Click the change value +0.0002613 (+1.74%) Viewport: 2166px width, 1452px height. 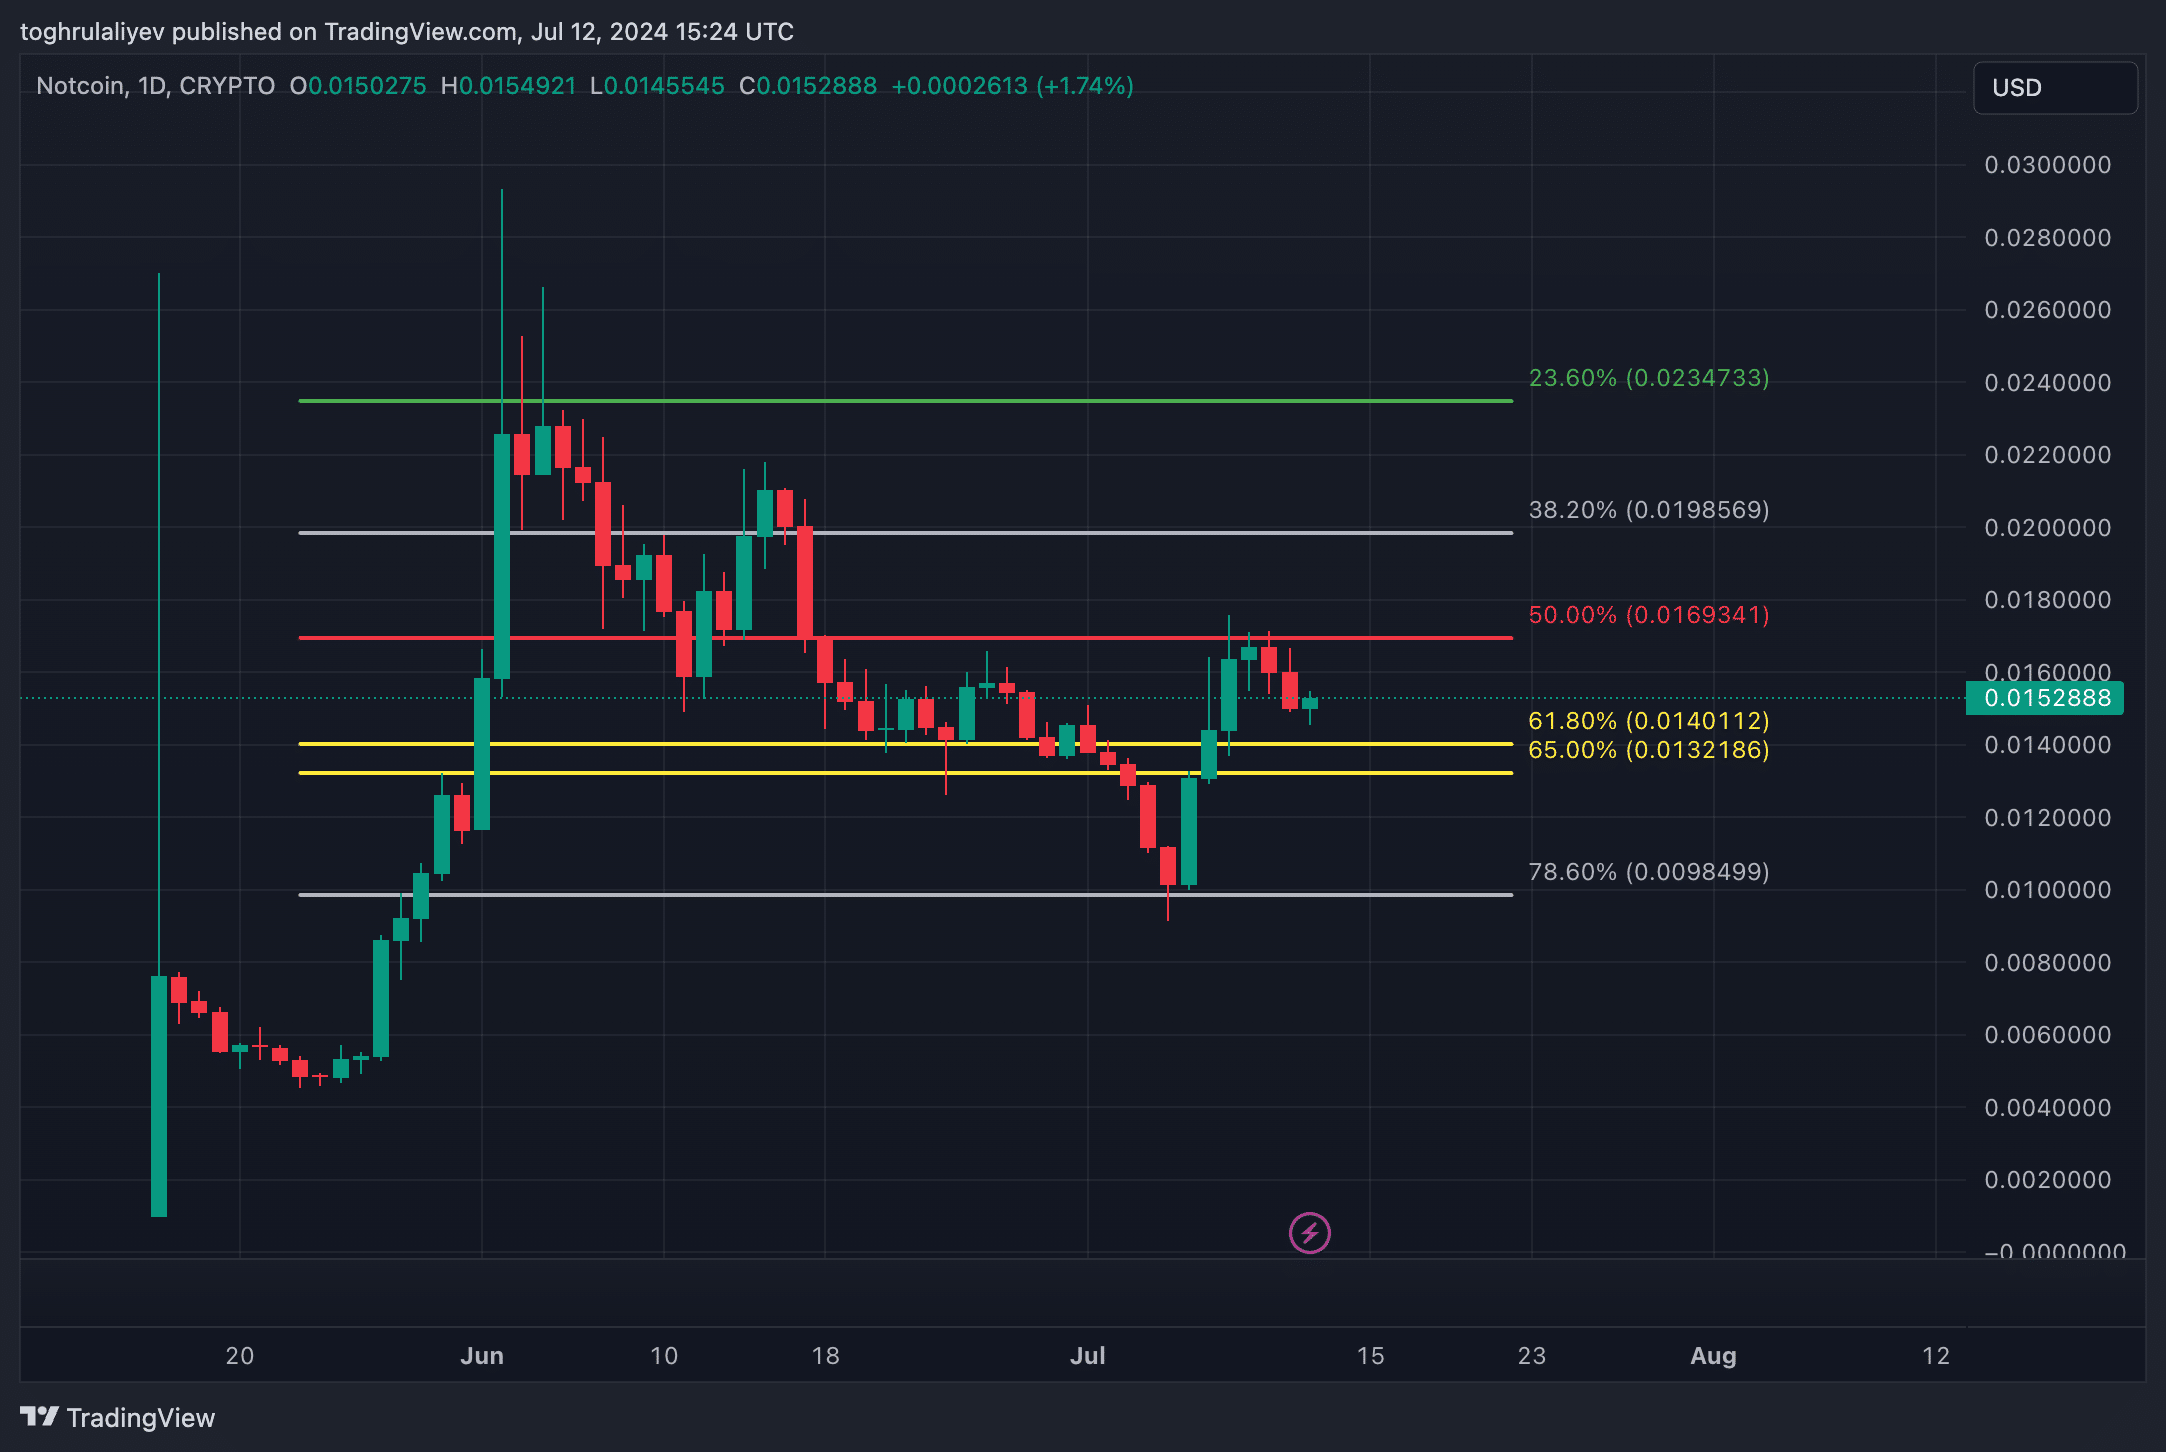(1012, 86)
